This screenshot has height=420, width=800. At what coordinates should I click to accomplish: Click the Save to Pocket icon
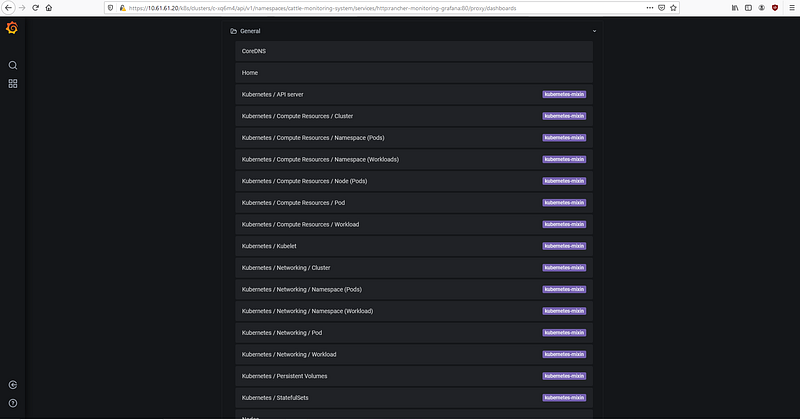tap(661, 8)
